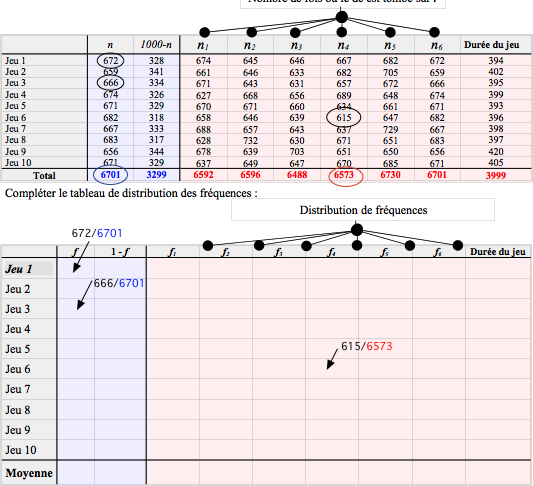Click the value 328 in row Jeu 1

click(x=156, y=60)
